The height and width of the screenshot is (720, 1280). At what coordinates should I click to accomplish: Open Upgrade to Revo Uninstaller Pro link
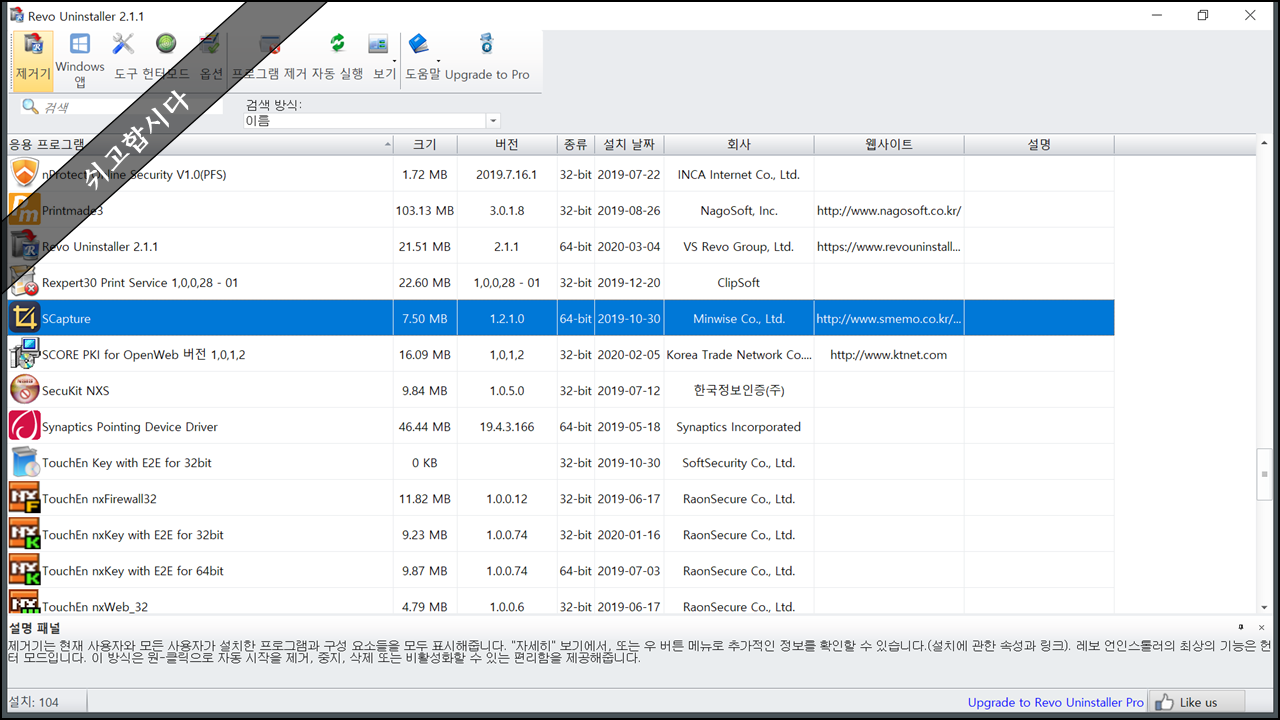tap(1055, 703)
